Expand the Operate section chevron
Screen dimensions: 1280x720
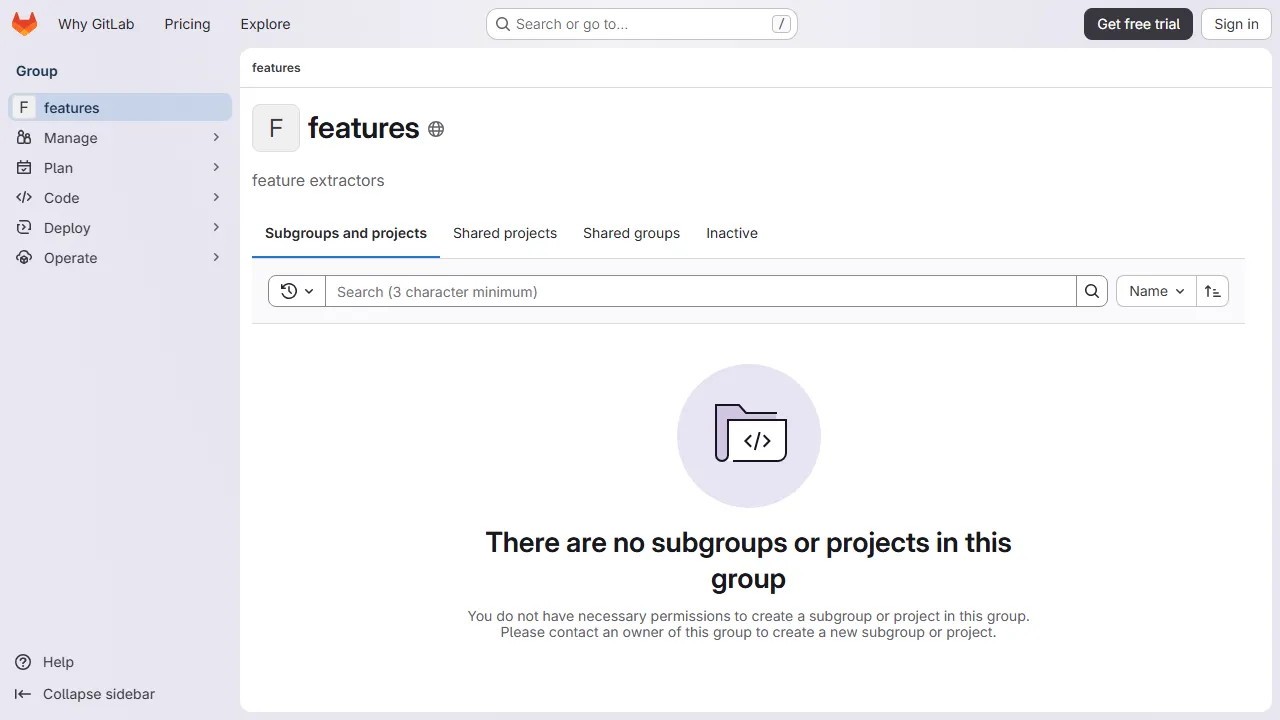coord(216,258)
